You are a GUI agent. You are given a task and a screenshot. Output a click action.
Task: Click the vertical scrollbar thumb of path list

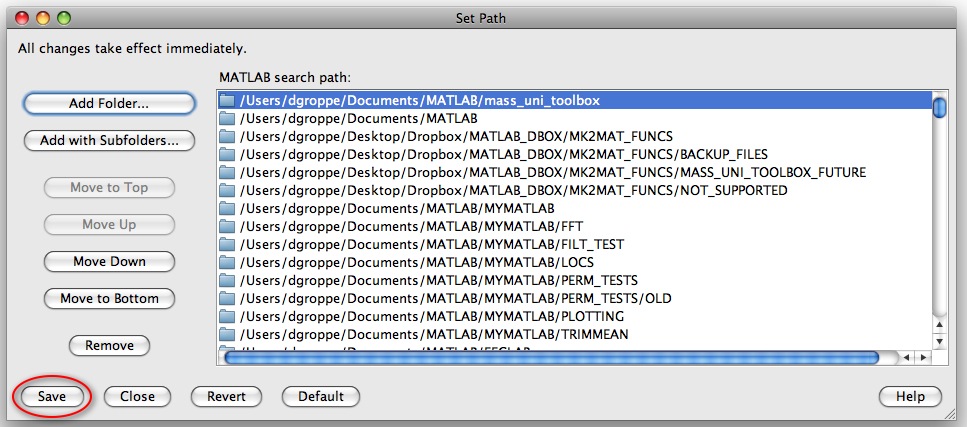pos(939,107)
